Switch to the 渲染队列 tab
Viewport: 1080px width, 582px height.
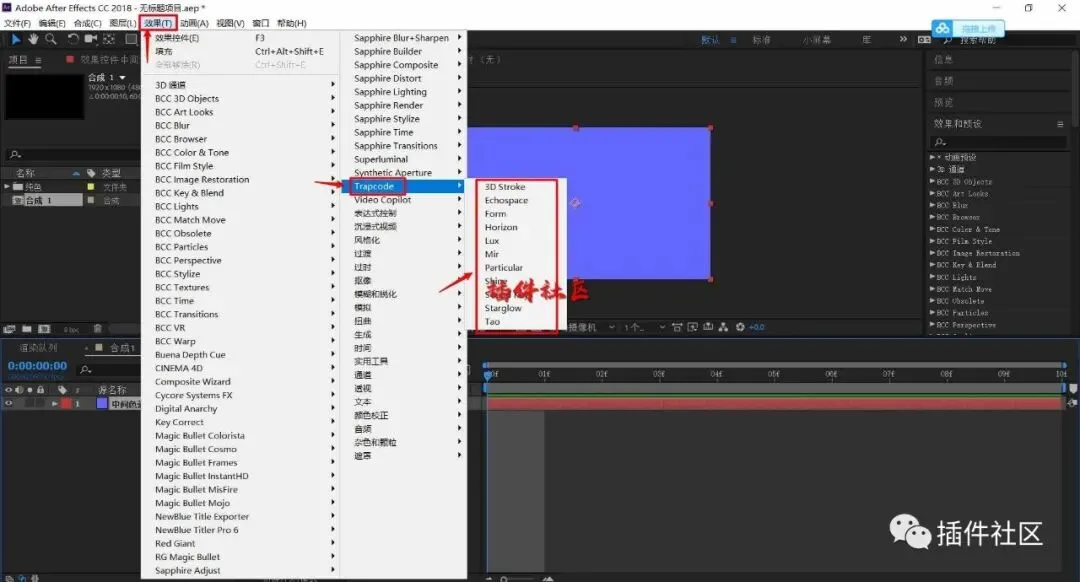click(x=39, y=349)
